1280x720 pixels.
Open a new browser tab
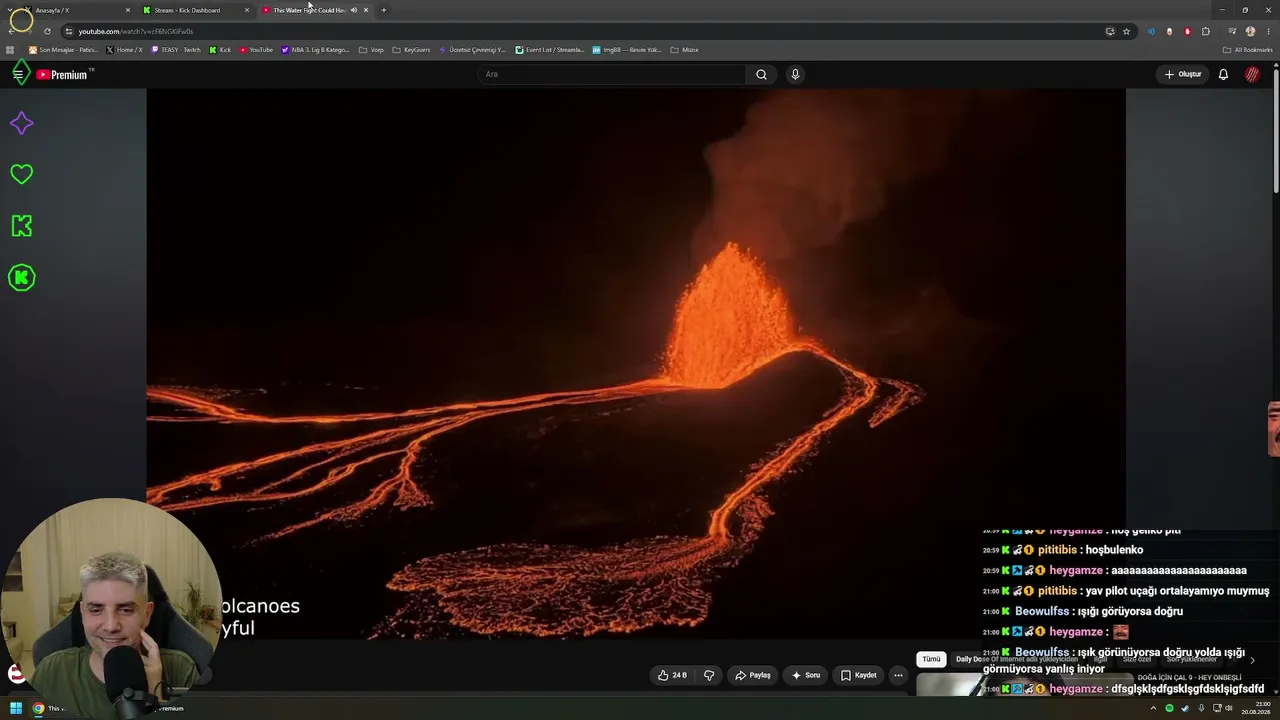[x=384, y=10]
